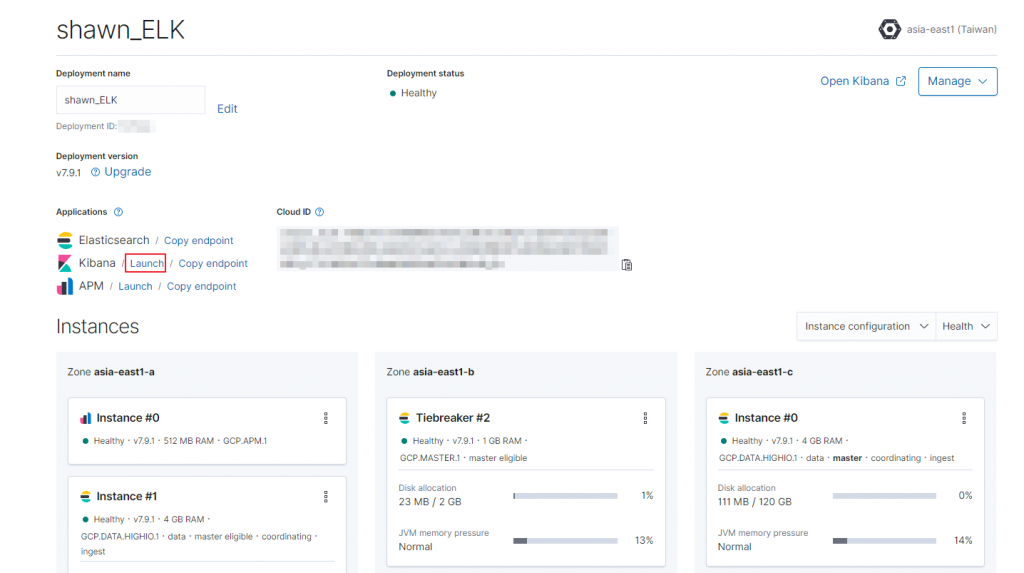This screenshot has width=1024, height=573.
Task: Click the 23 MB / 2 GB value
Action: tap(430, 502)
